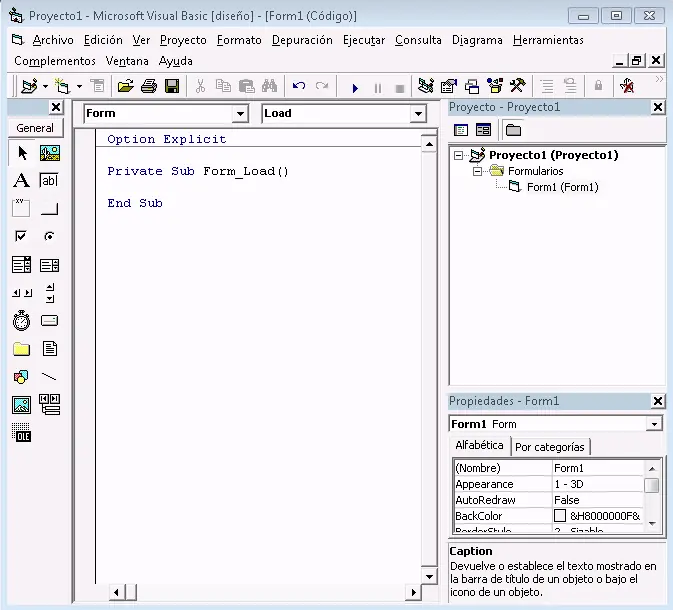673x610 pixels.
Task: Switch to Alfabética tab
Action: tap(479, 445)
